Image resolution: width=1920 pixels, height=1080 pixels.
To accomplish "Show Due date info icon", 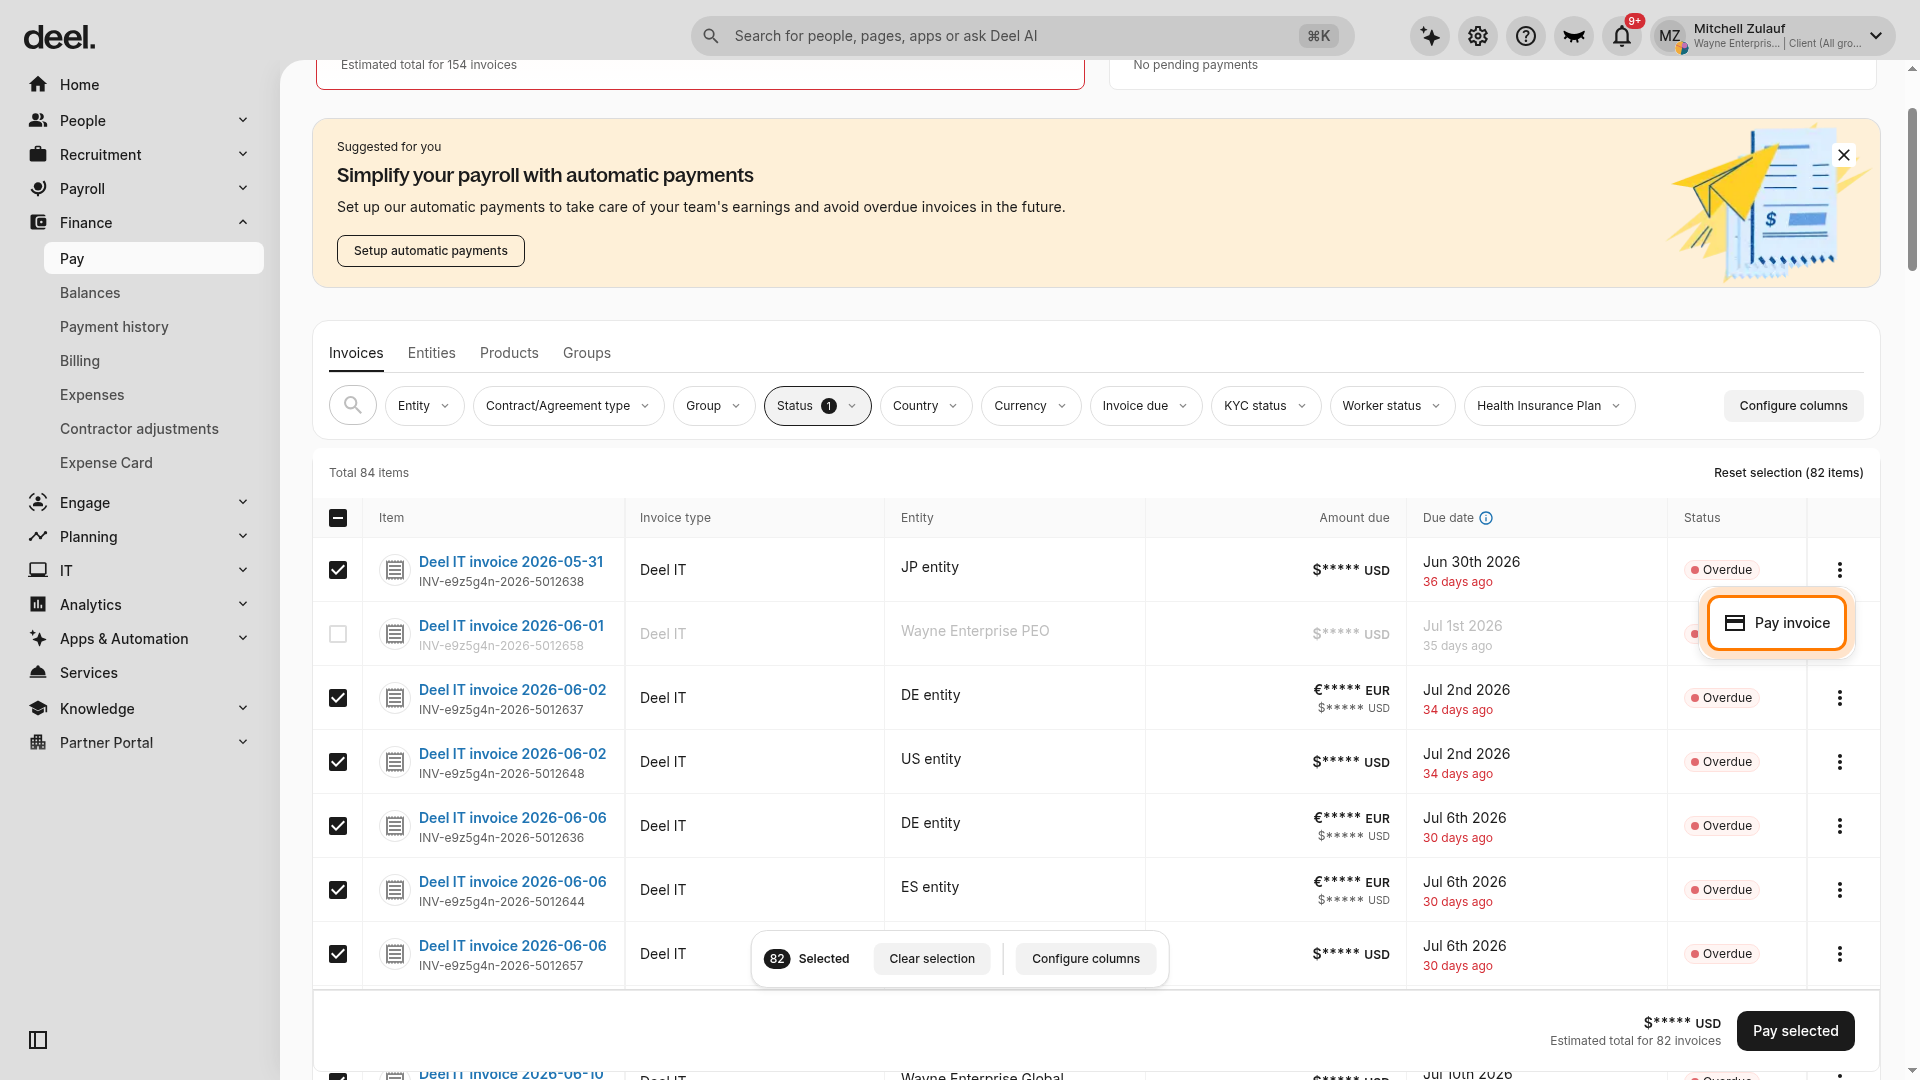I will point(1486,518).
